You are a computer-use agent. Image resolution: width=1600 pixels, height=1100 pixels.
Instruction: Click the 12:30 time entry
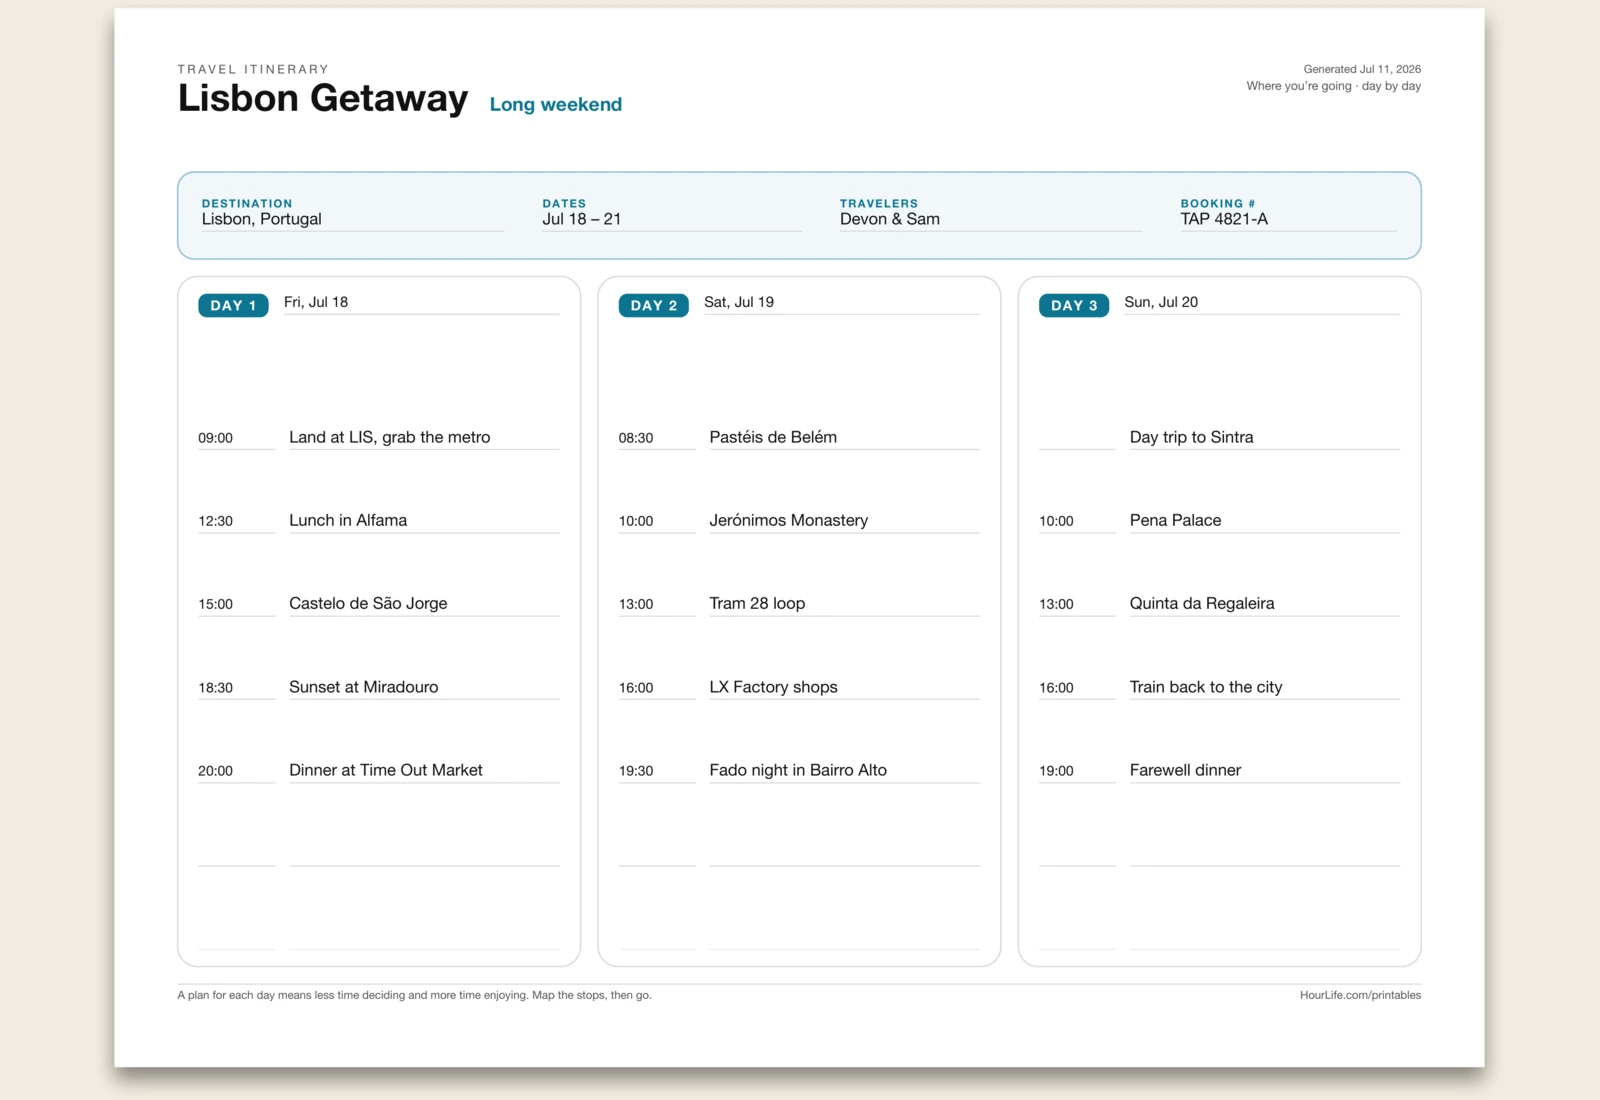click(x=216, y=521)
